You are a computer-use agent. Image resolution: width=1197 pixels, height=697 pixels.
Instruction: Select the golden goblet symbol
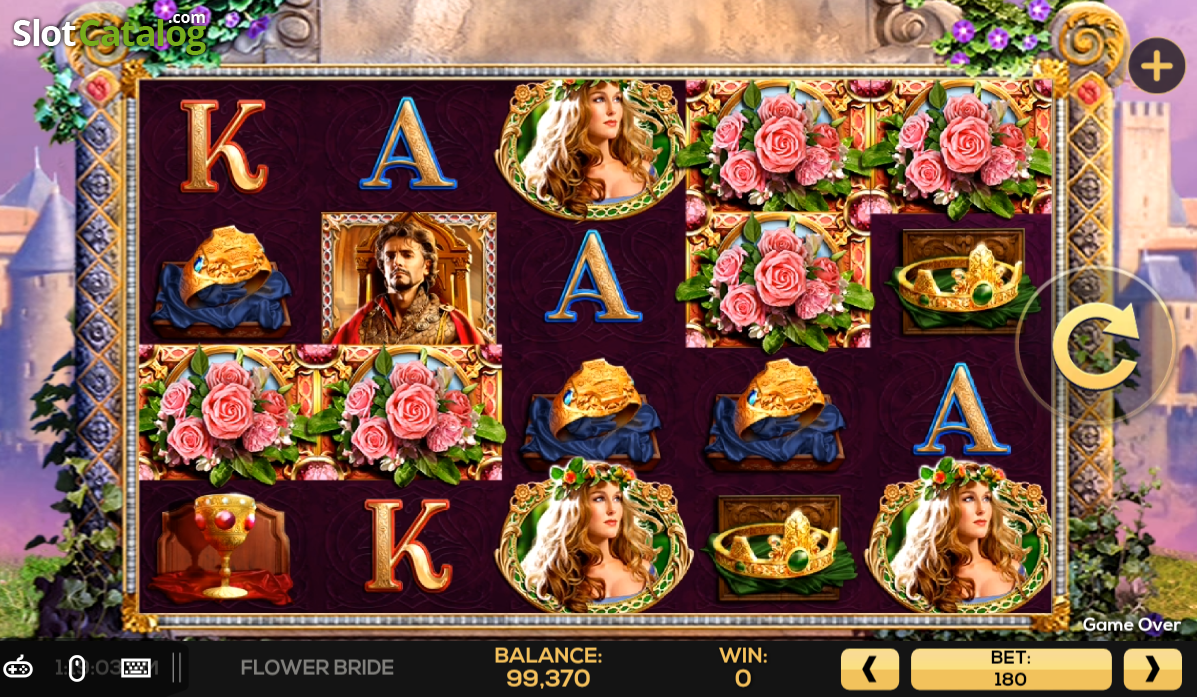click(x=224, y=546)
